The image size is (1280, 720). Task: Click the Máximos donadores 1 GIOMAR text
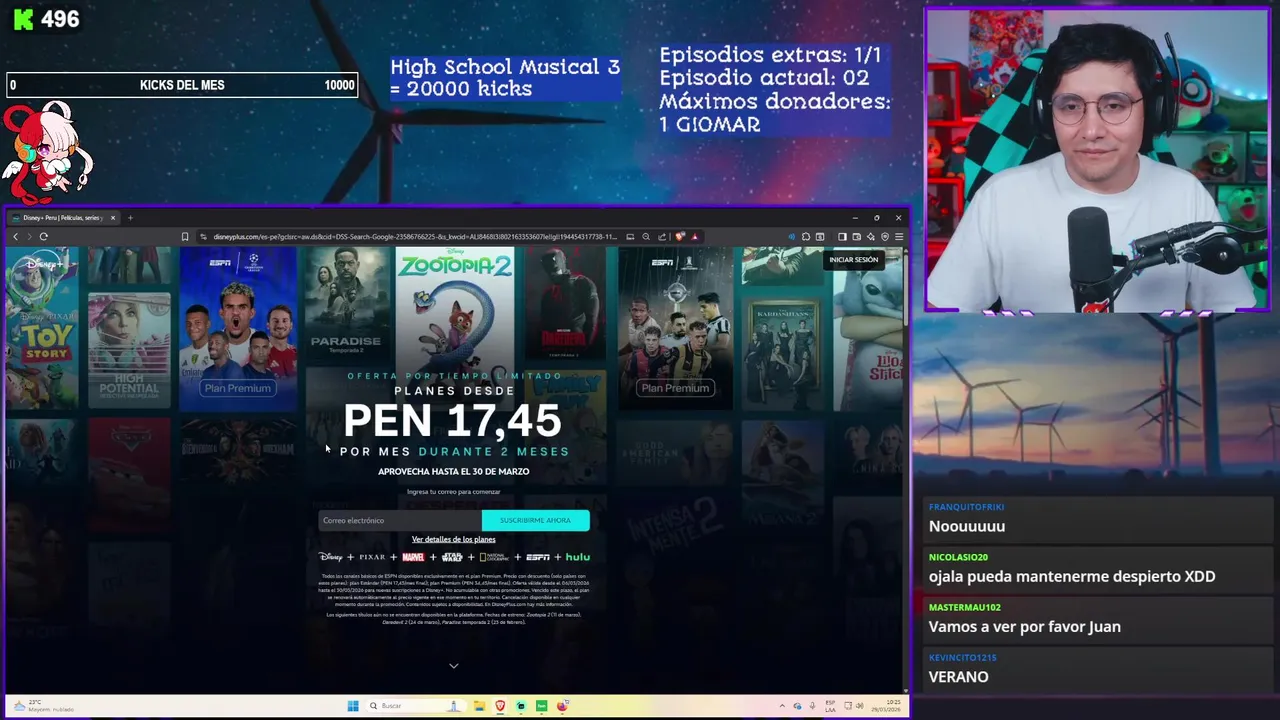coord(774,113)
